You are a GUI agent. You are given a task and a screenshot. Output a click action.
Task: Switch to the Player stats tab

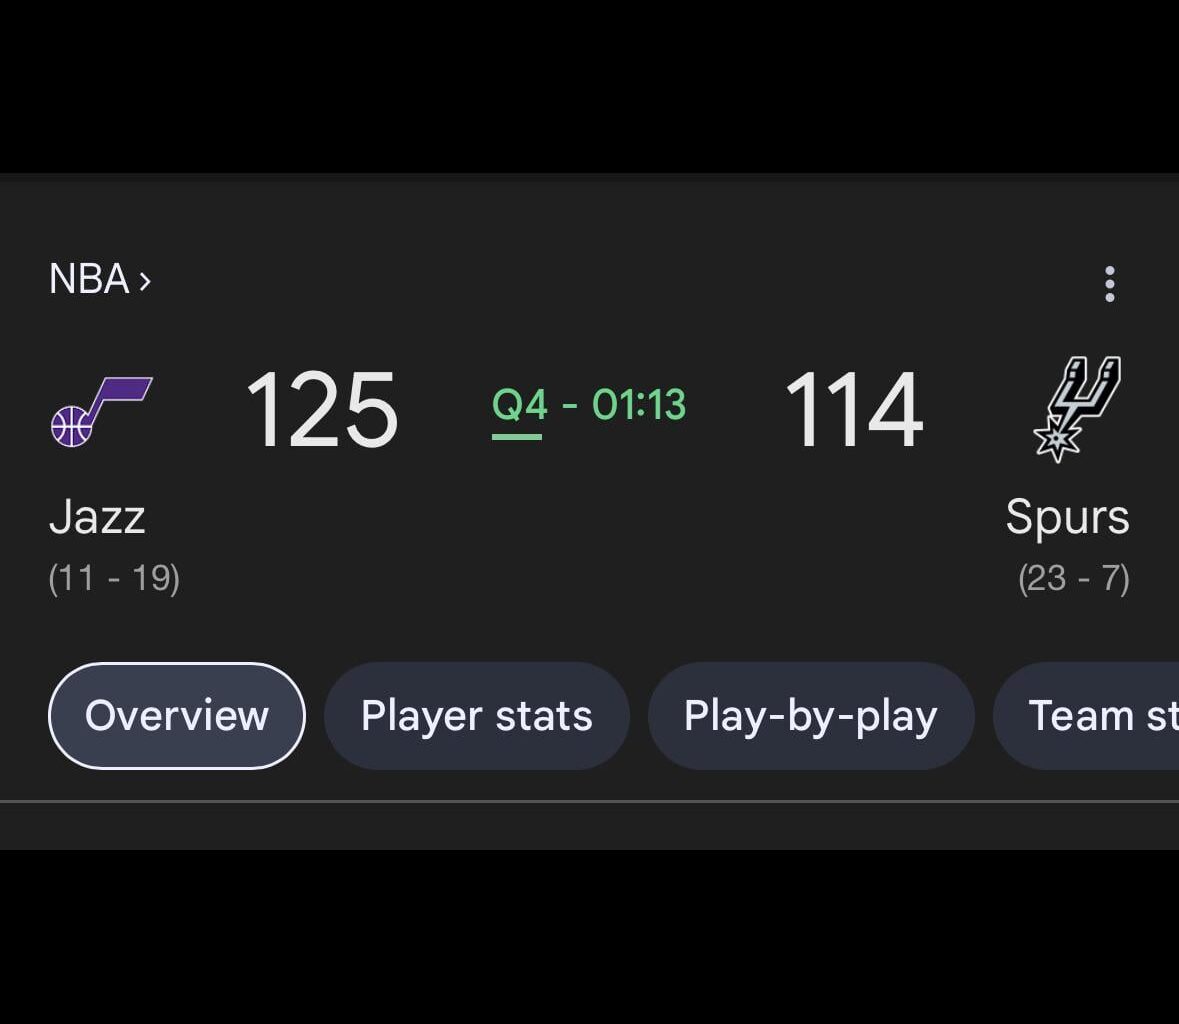[x=476, y=716]
